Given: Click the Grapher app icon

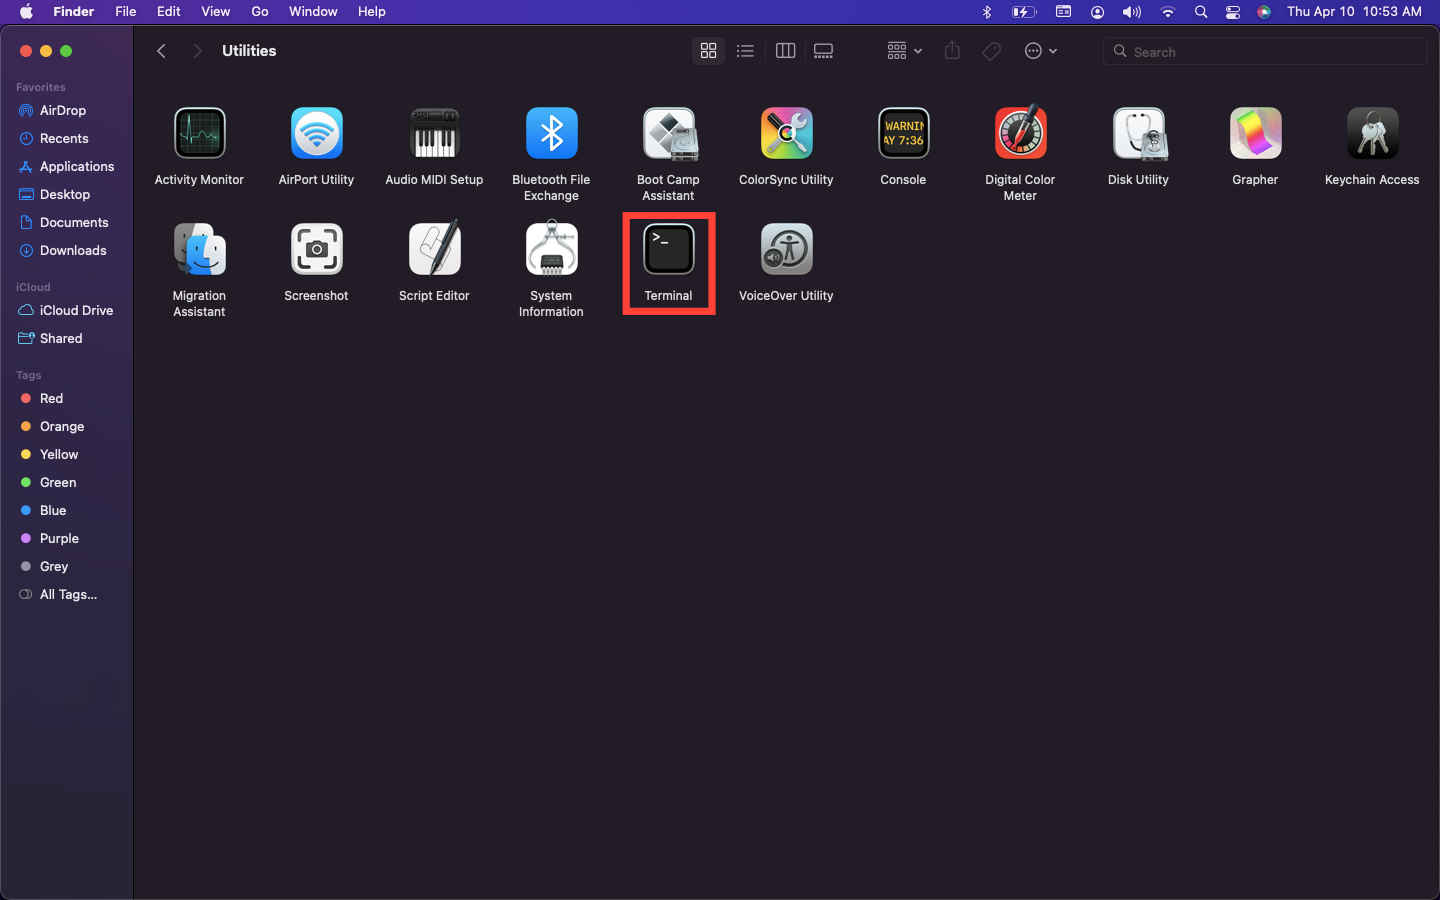Looking at the screenshot, I should (x=1255, y=134).
